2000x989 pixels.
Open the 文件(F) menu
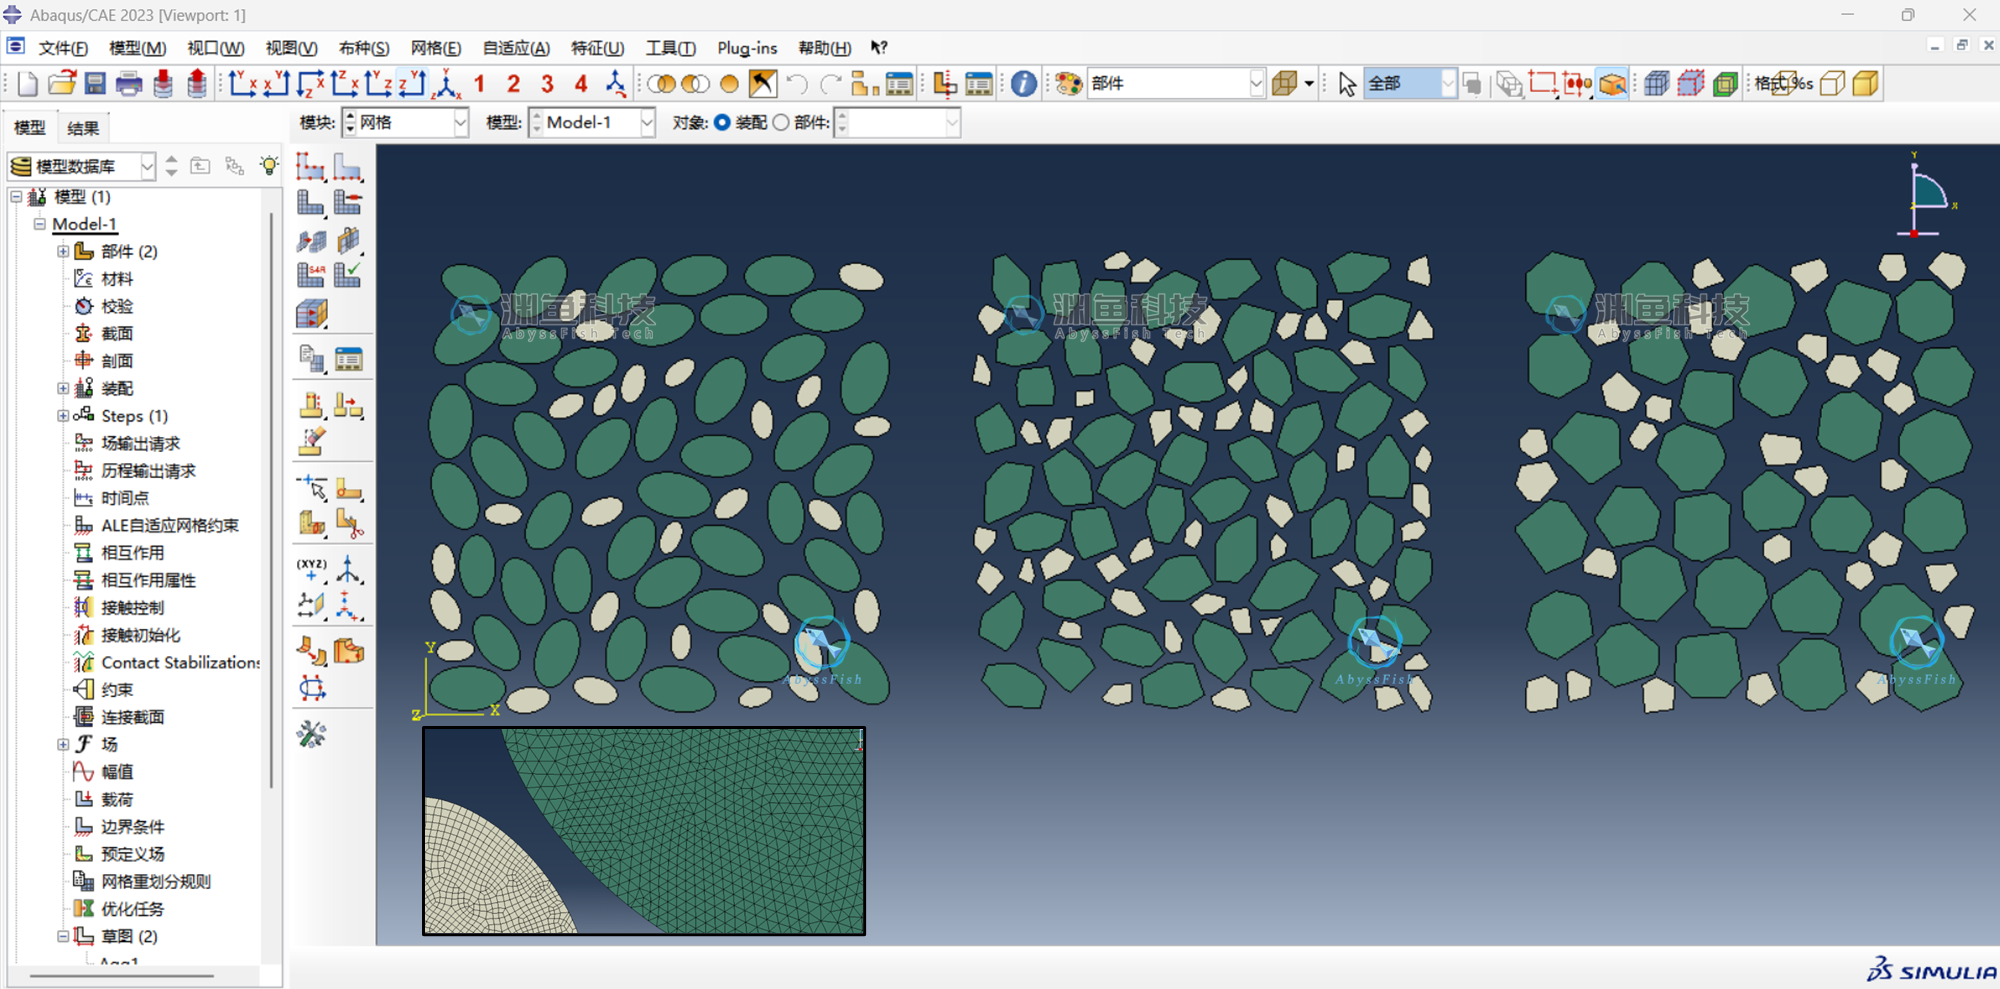point(63,48)
